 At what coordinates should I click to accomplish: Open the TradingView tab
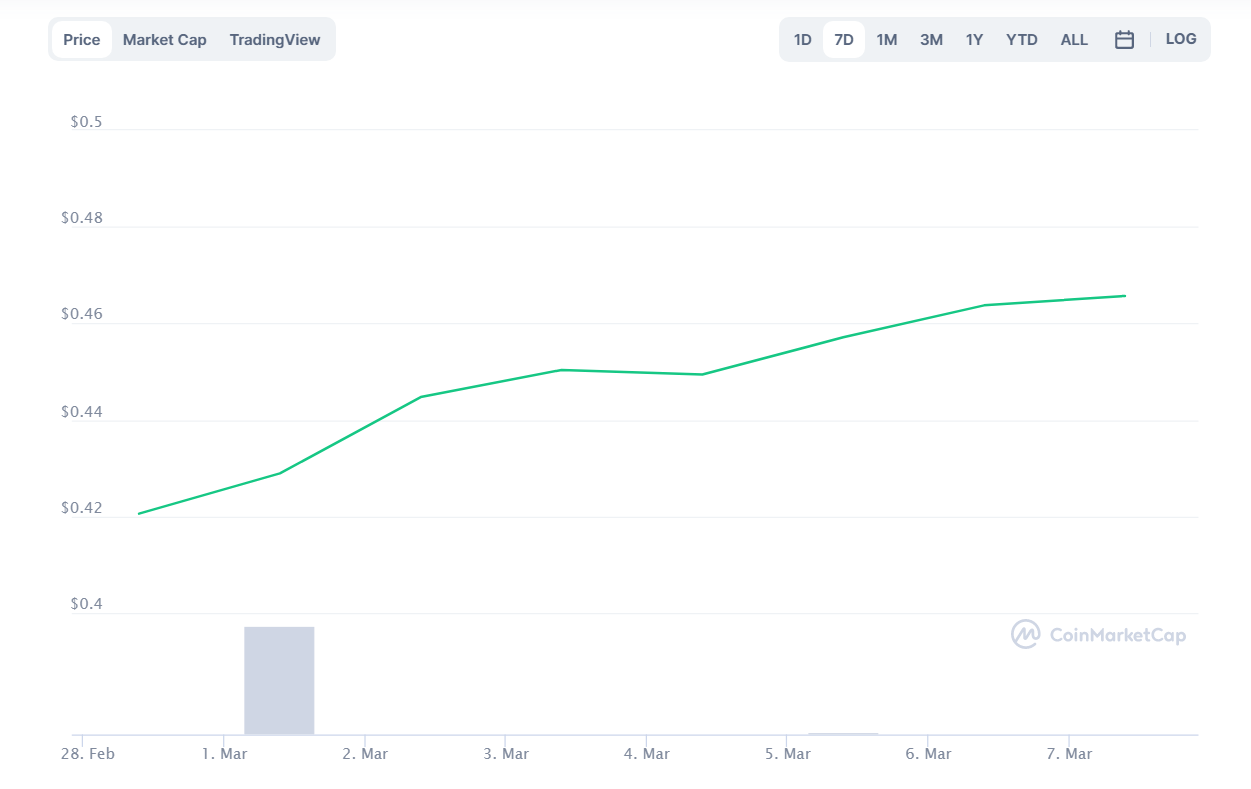coord(275,40)
